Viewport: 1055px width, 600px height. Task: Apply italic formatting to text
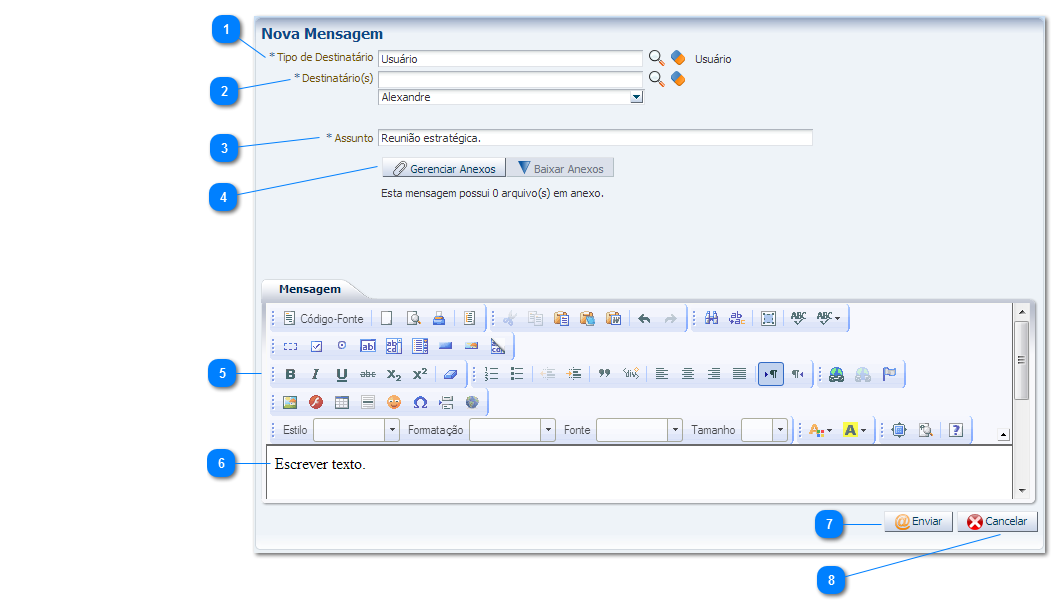[x=315, y=374]
